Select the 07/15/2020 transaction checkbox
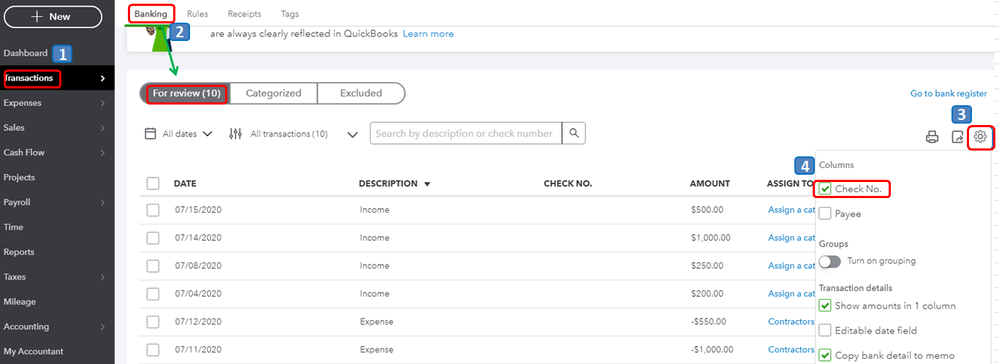This screenshot has width=999, height=364. [153, 210]
